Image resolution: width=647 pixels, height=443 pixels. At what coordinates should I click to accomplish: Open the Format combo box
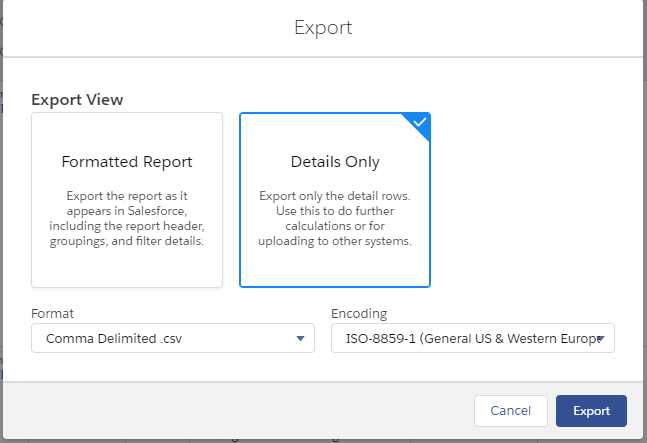point(173,339)
